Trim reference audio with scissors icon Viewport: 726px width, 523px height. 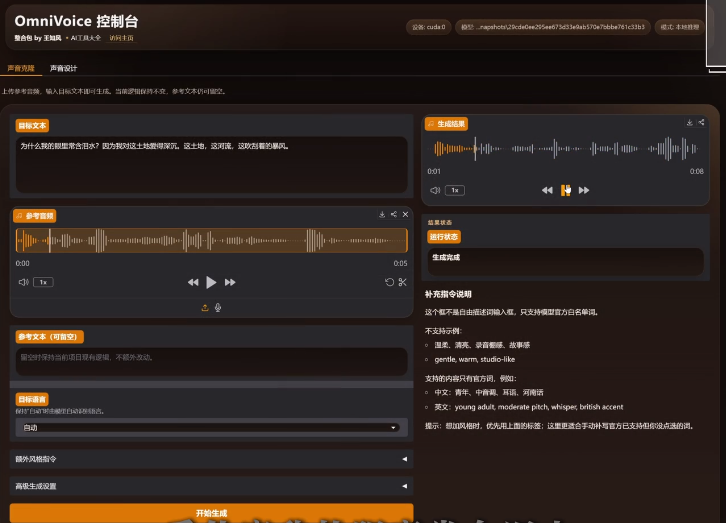[402, 282]
